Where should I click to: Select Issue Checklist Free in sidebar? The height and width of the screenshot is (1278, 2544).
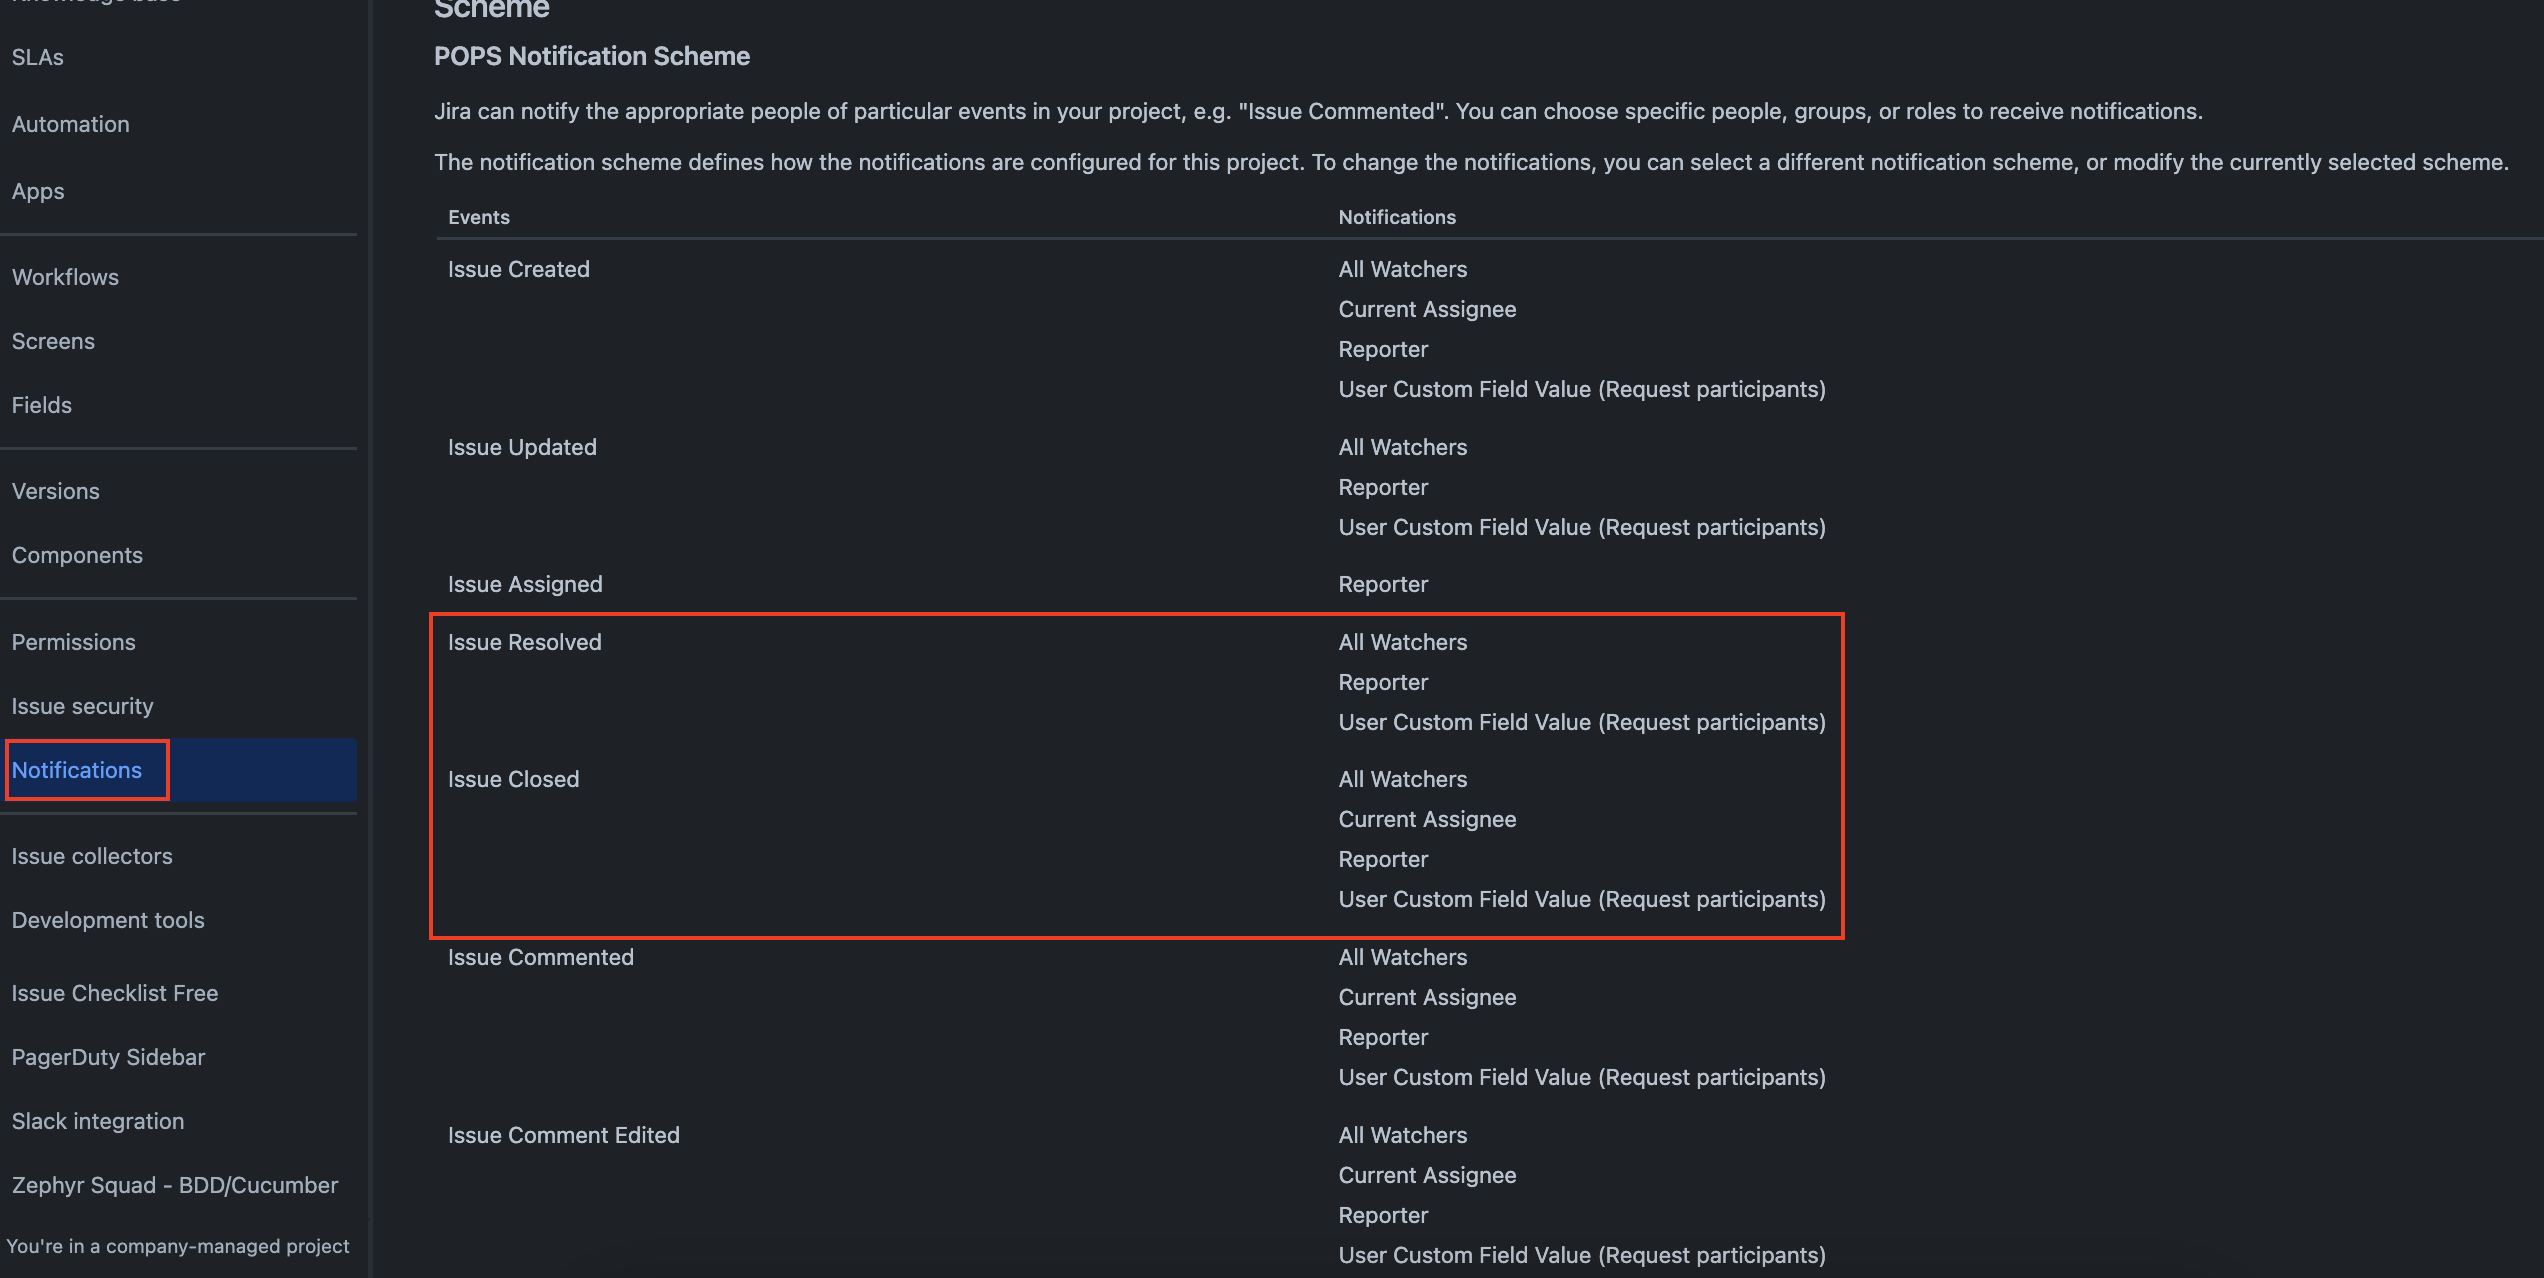(x=115, y=993)
